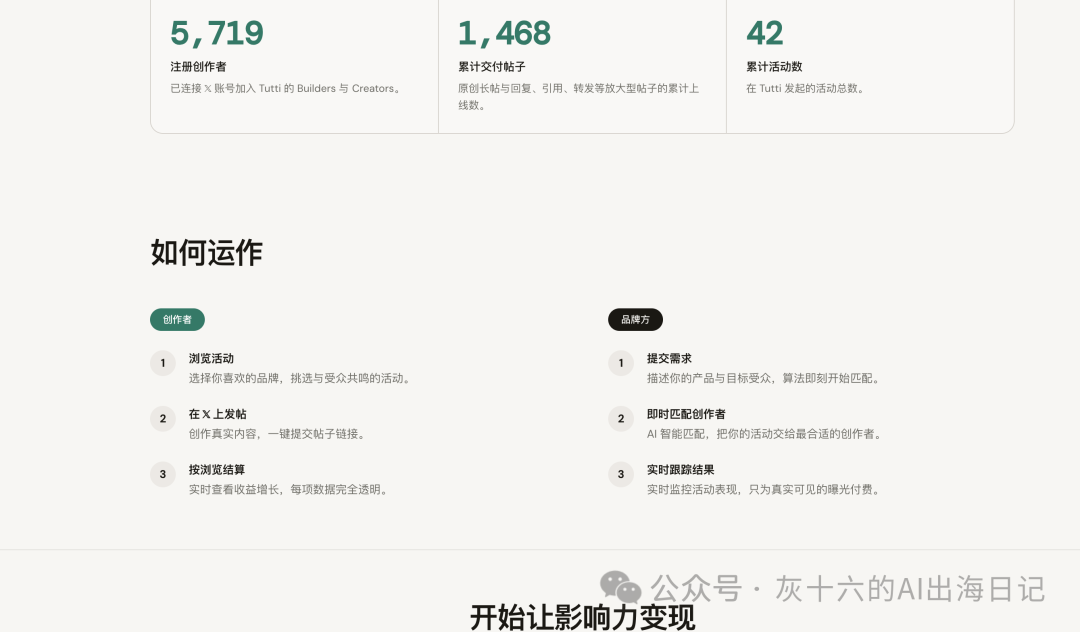Click the 在 X 上发帖 step title
The image size is (1080, 632).
click(x=218, y=414)
